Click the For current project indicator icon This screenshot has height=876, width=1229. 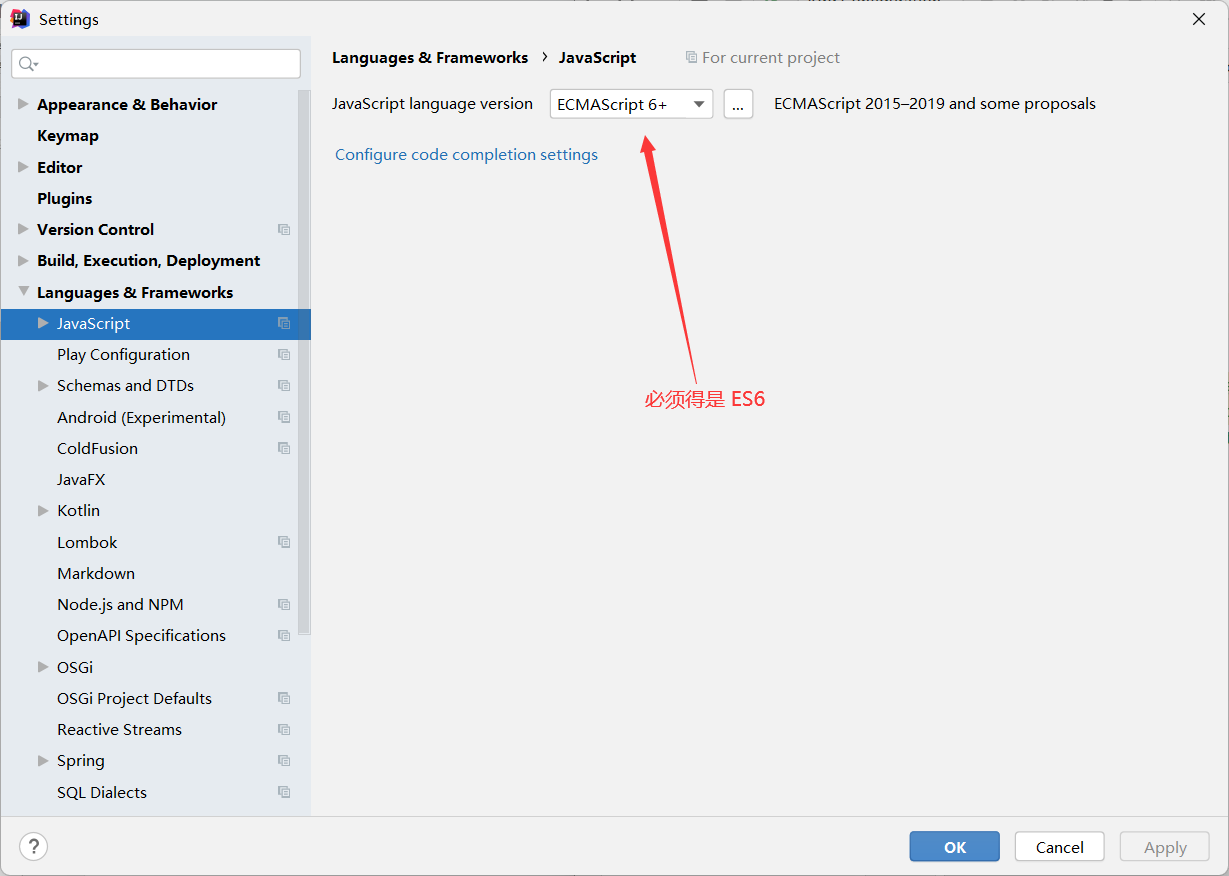pyautogui.click(x=691, y=58)
